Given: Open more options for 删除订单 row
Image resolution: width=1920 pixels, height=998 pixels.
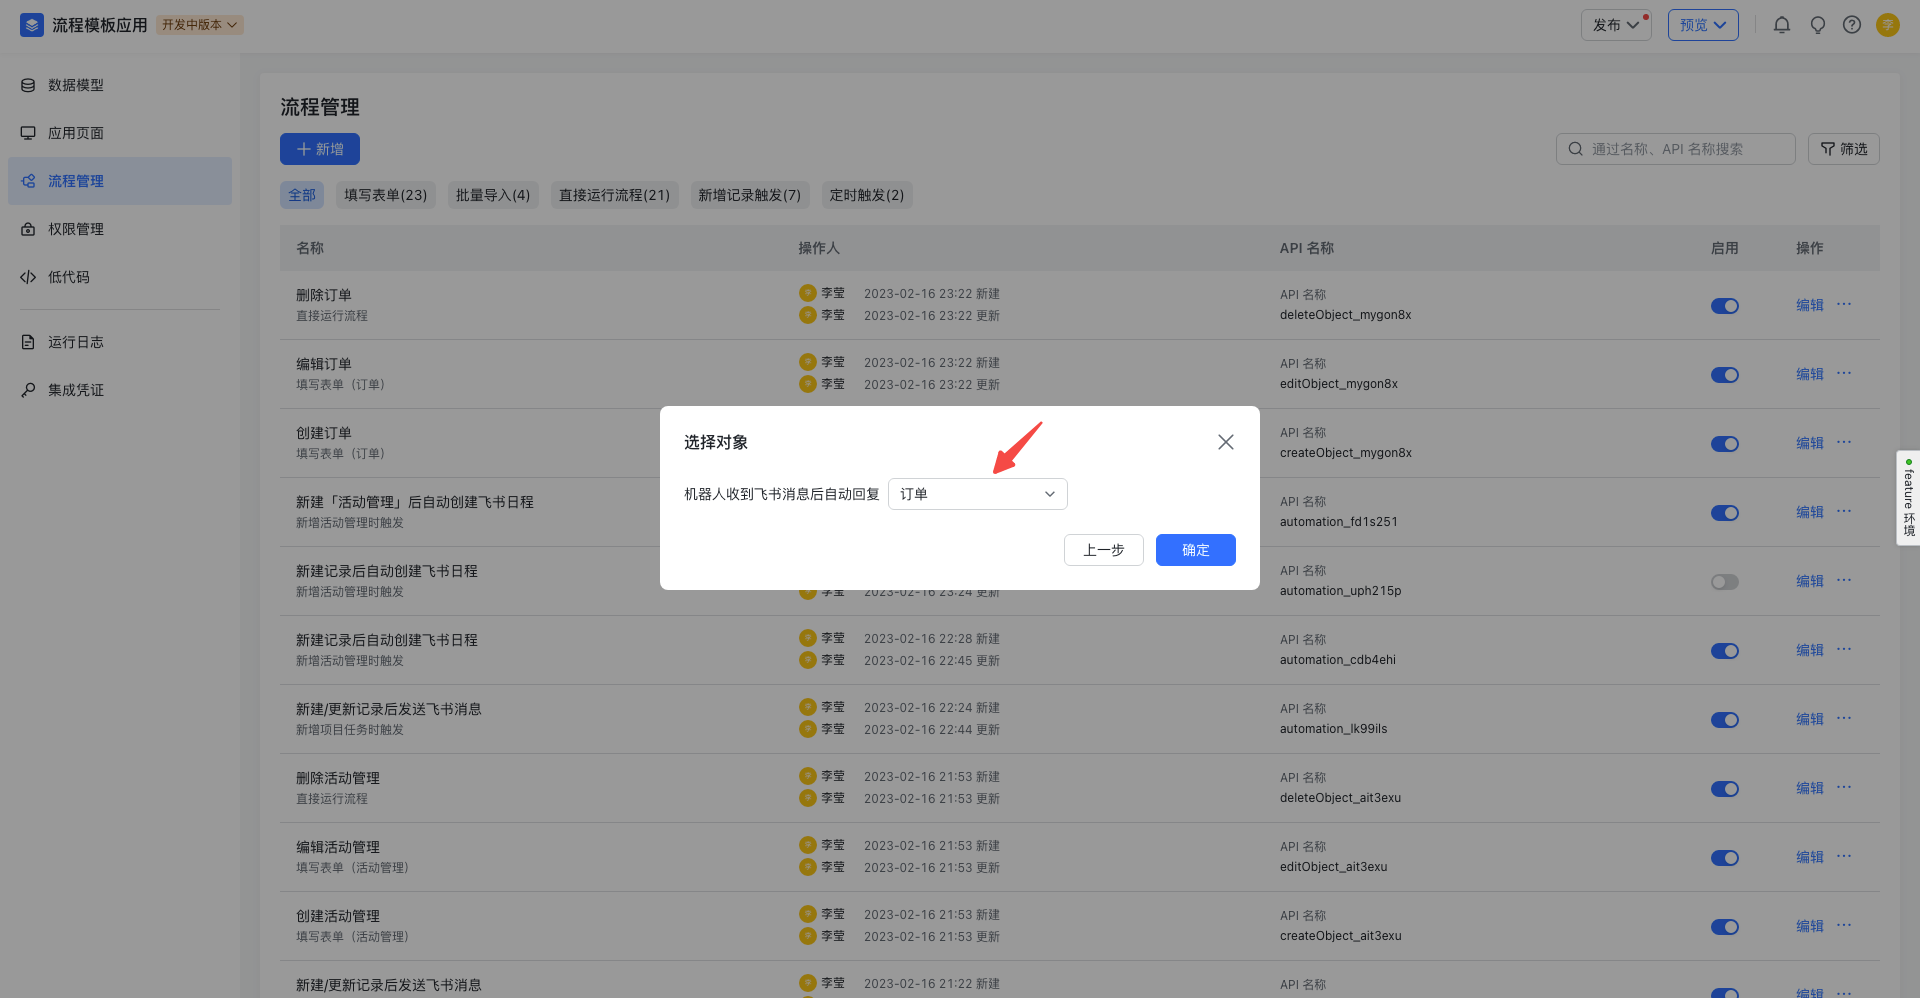Looking at the screenshot, I should pos(1844,304).
